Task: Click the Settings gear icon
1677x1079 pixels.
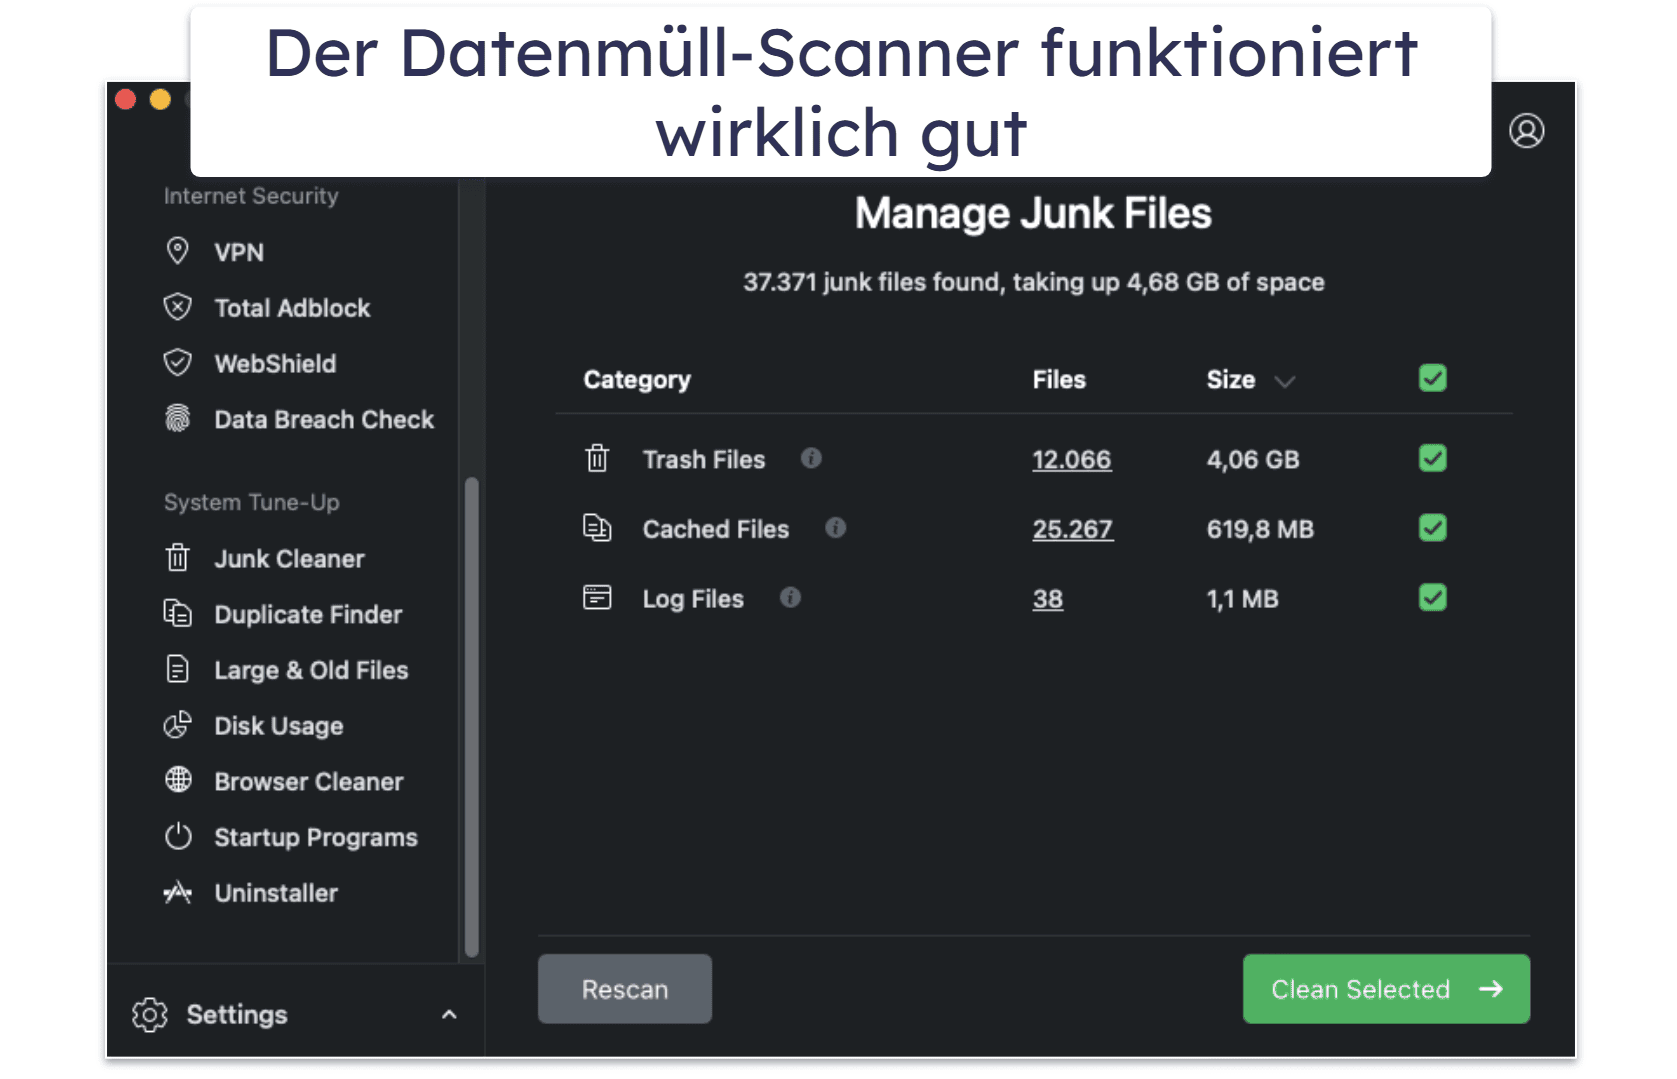Action: pyautogui.click(x=150, y=1014)
